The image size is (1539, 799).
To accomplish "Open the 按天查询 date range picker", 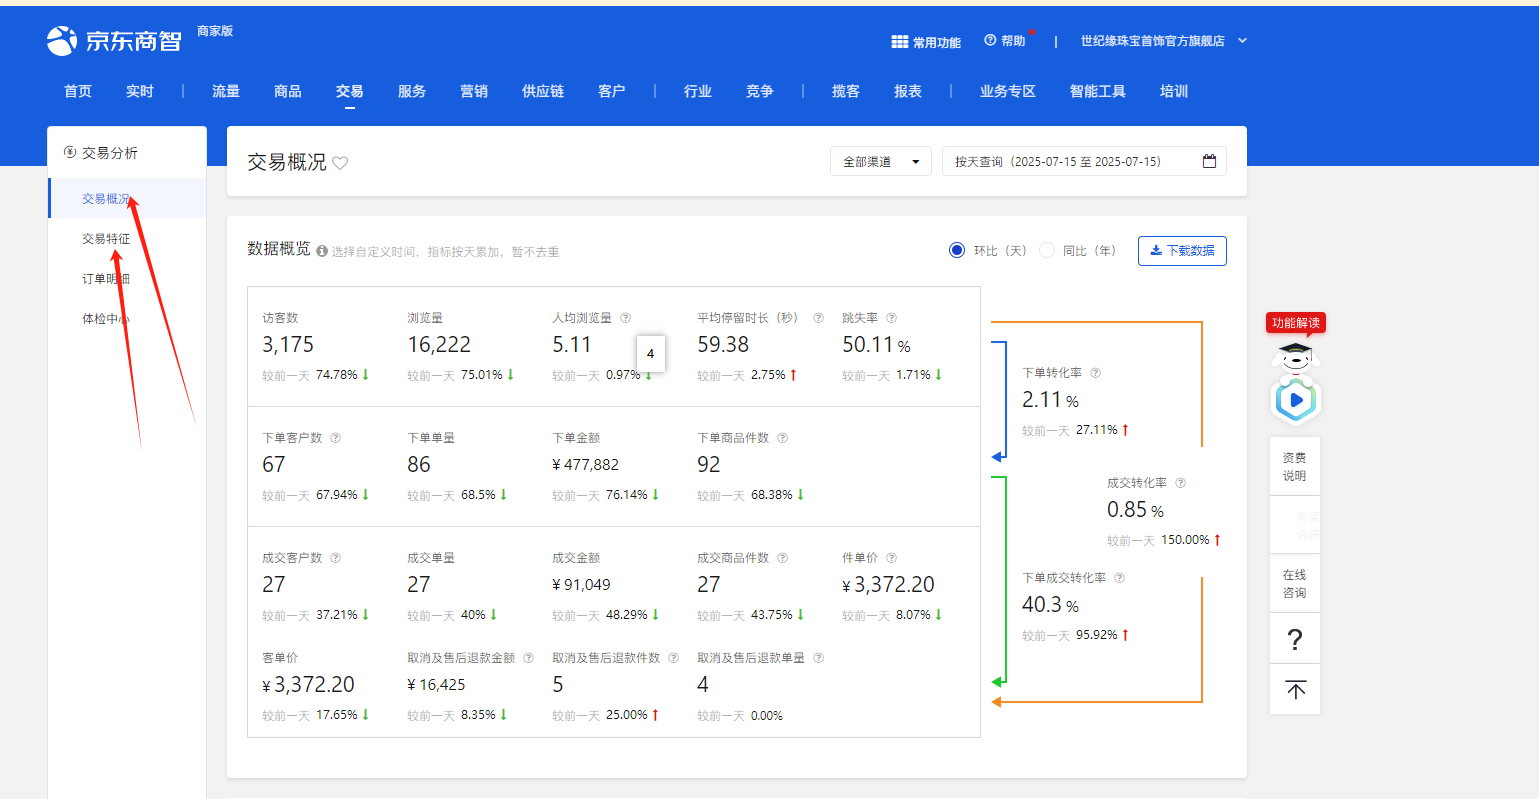I will pos(1075,162).
